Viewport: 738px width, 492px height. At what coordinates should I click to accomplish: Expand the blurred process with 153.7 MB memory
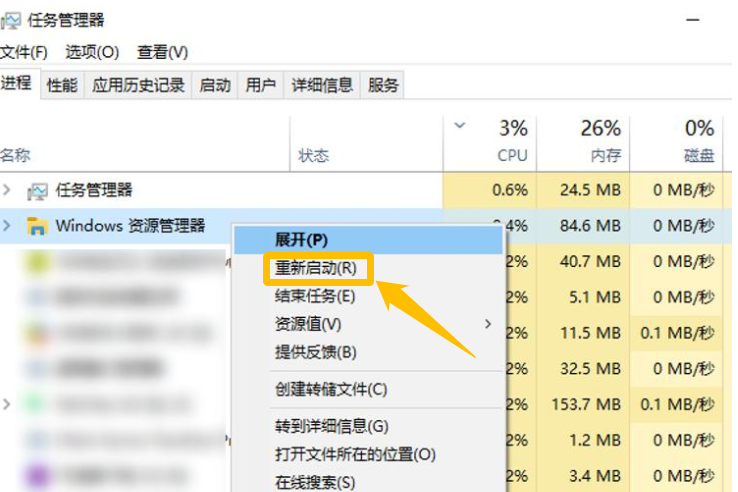[7, 404]
